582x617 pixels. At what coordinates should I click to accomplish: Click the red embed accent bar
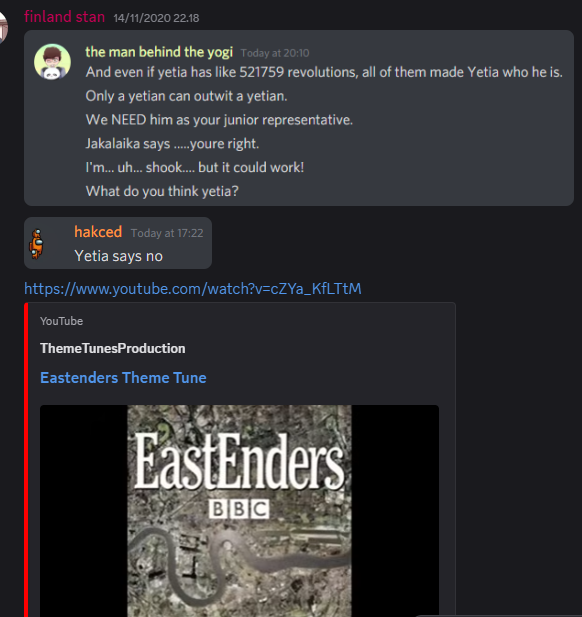tap(26, 460)
